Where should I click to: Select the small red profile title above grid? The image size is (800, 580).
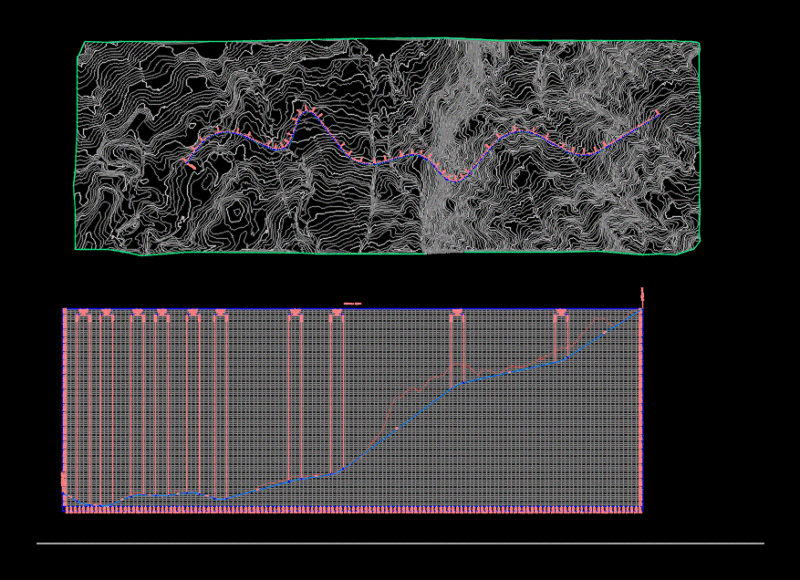click(353, 304)
